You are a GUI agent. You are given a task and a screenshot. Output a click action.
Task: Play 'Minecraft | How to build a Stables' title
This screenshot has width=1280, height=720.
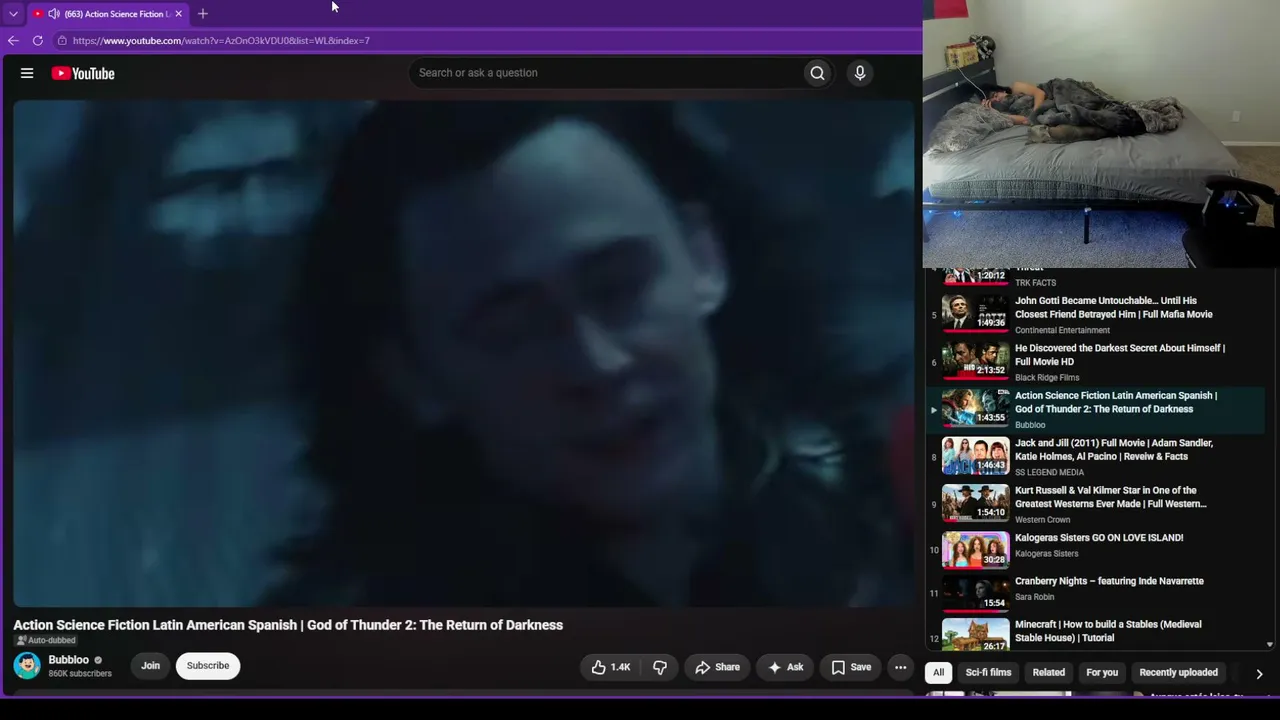tap(1108, 631)
